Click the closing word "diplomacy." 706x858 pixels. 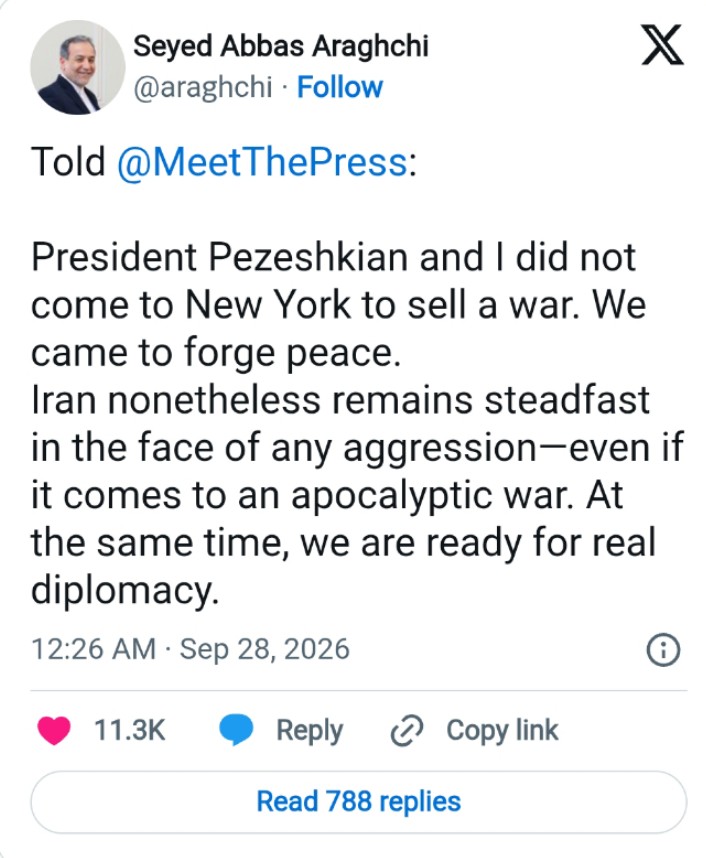tap(125, 590)
